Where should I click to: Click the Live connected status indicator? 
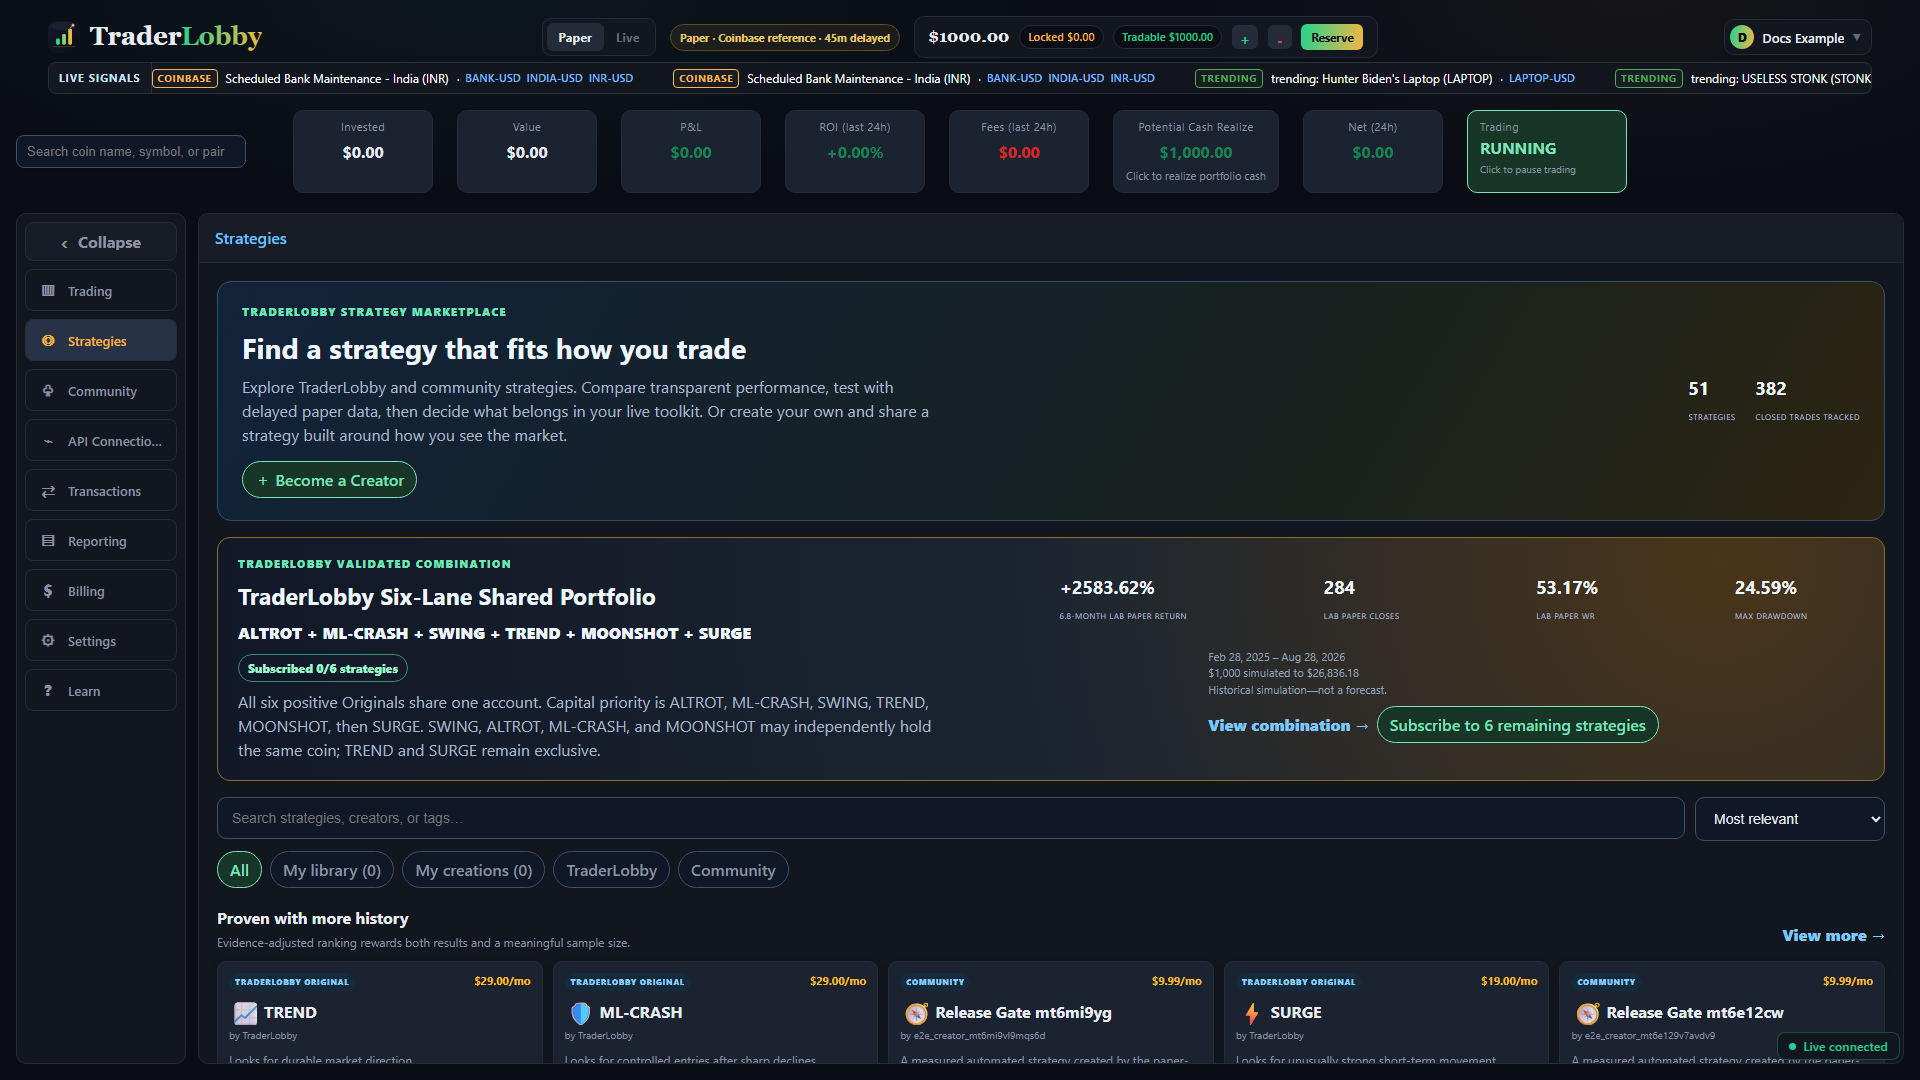tap(1838, 1046)
